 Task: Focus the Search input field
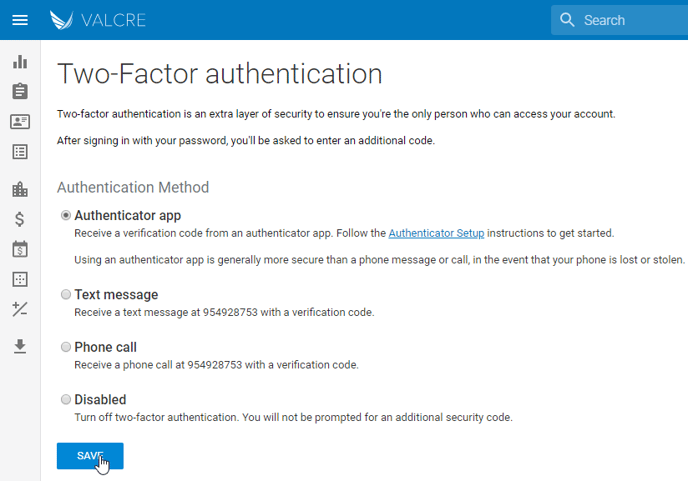pos(632,20)
